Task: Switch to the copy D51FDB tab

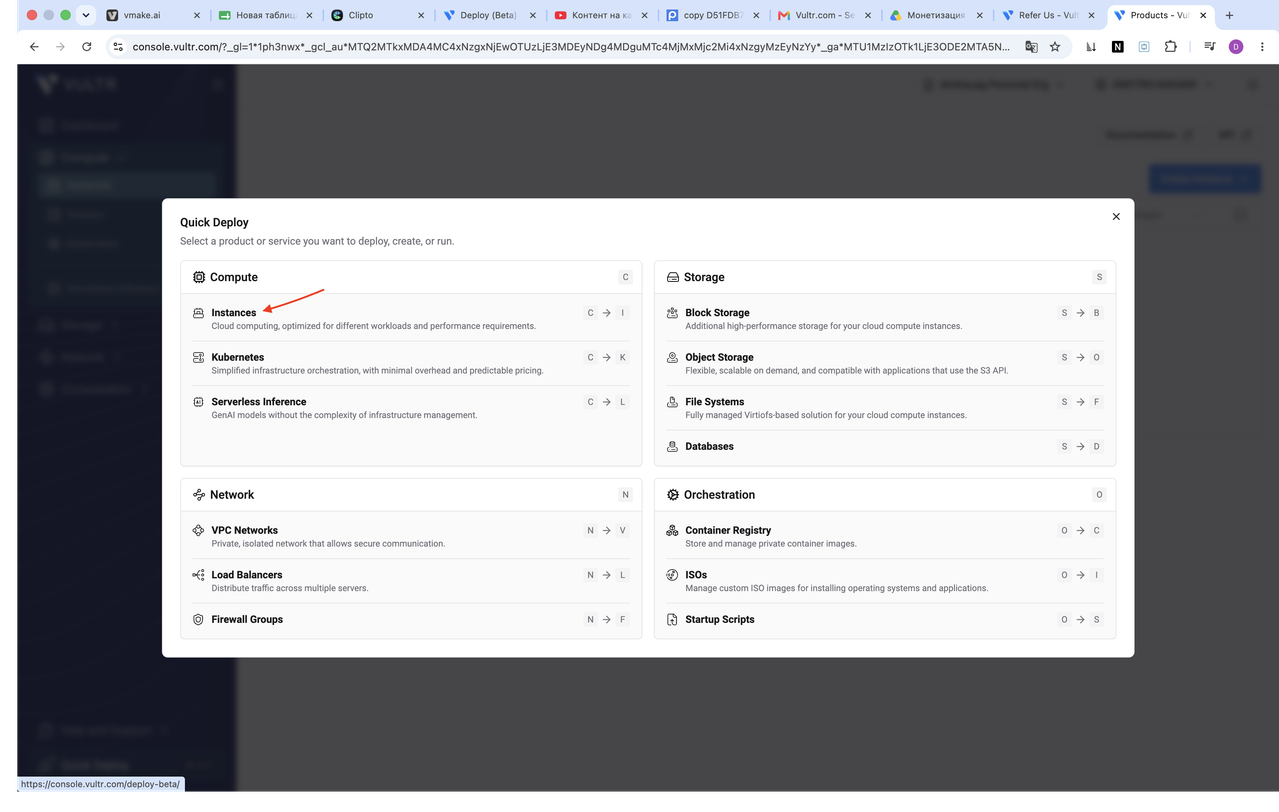Action: [x=713, y=15]
